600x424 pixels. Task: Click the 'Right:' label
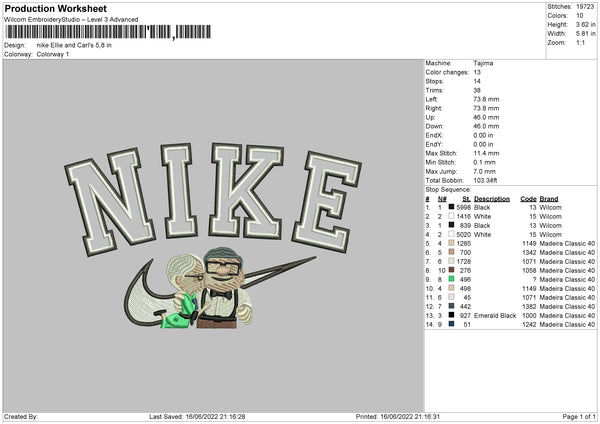tap(434, 108)
